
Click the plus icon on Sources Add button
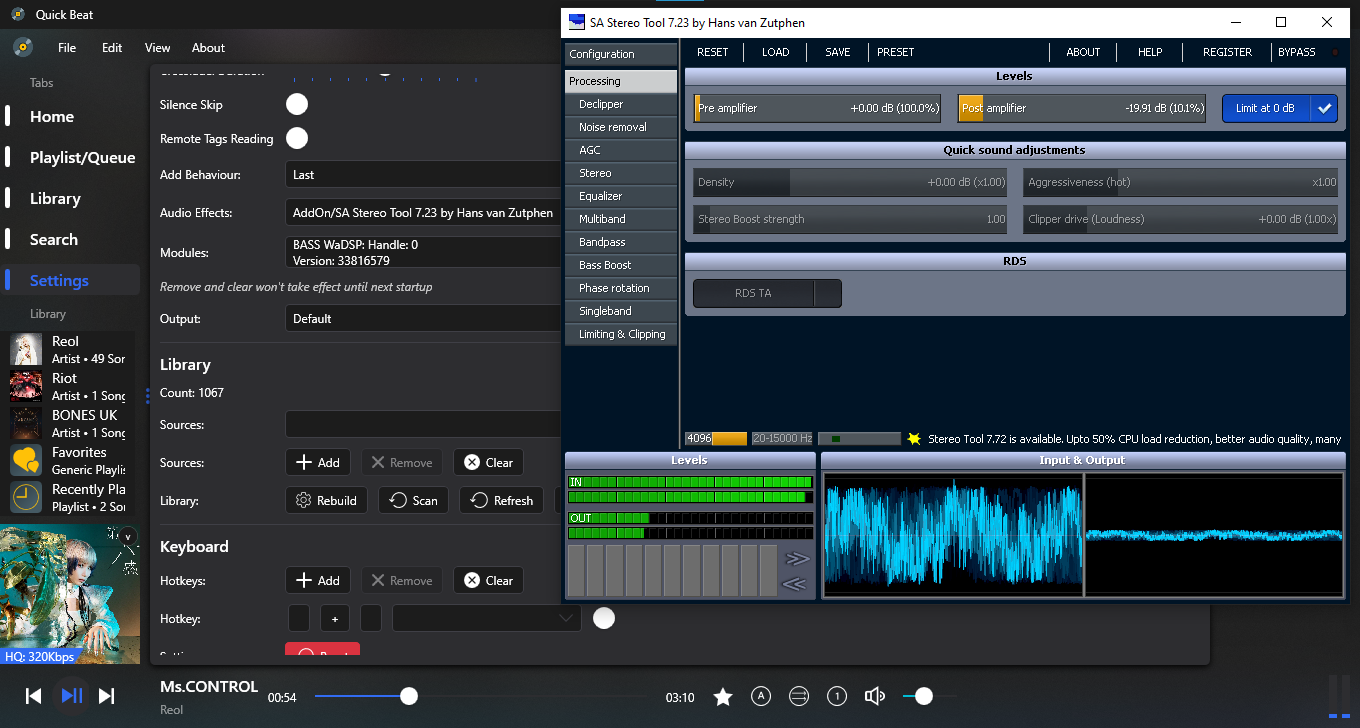[304, 462]
